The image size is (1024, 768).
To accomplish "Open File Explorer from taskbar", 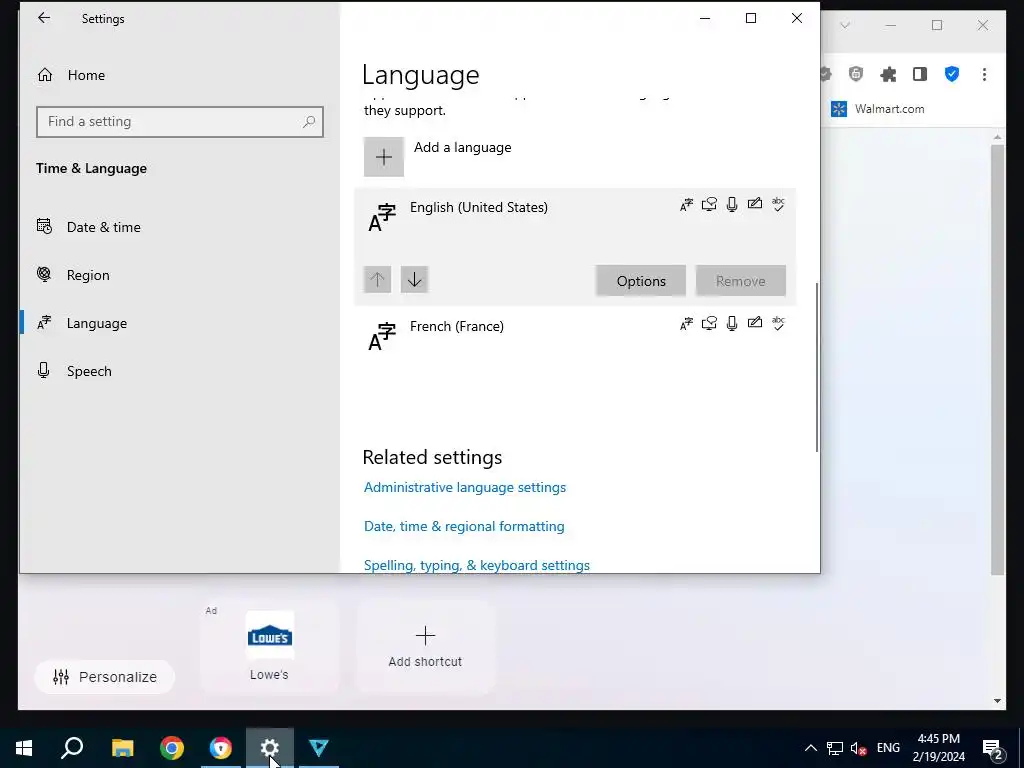I will pyautogui.click(x=122, y=748).
